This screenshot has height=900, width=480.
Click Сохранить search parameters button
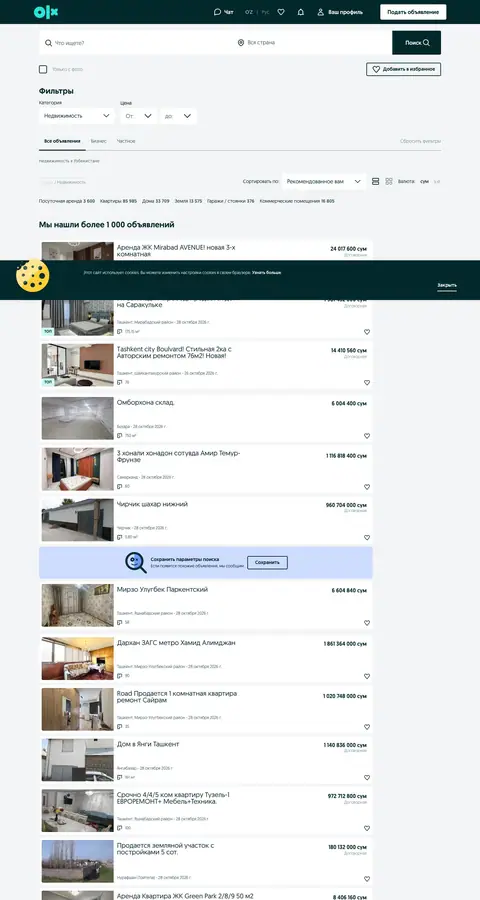point(268,562)
